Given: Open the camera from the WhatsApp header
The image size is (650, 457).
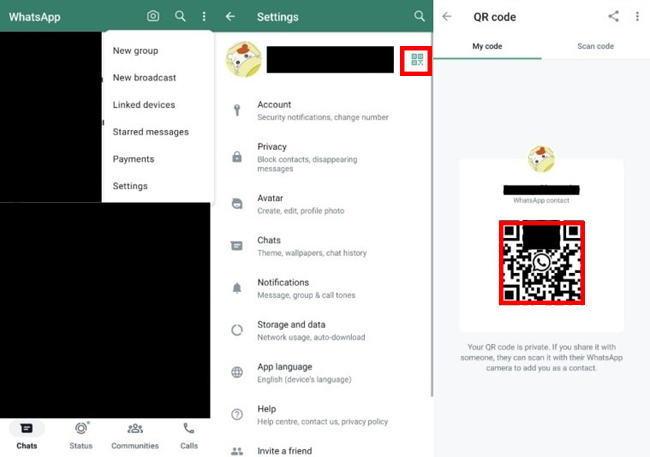Looking at the screenshot, I should (153, 16).
